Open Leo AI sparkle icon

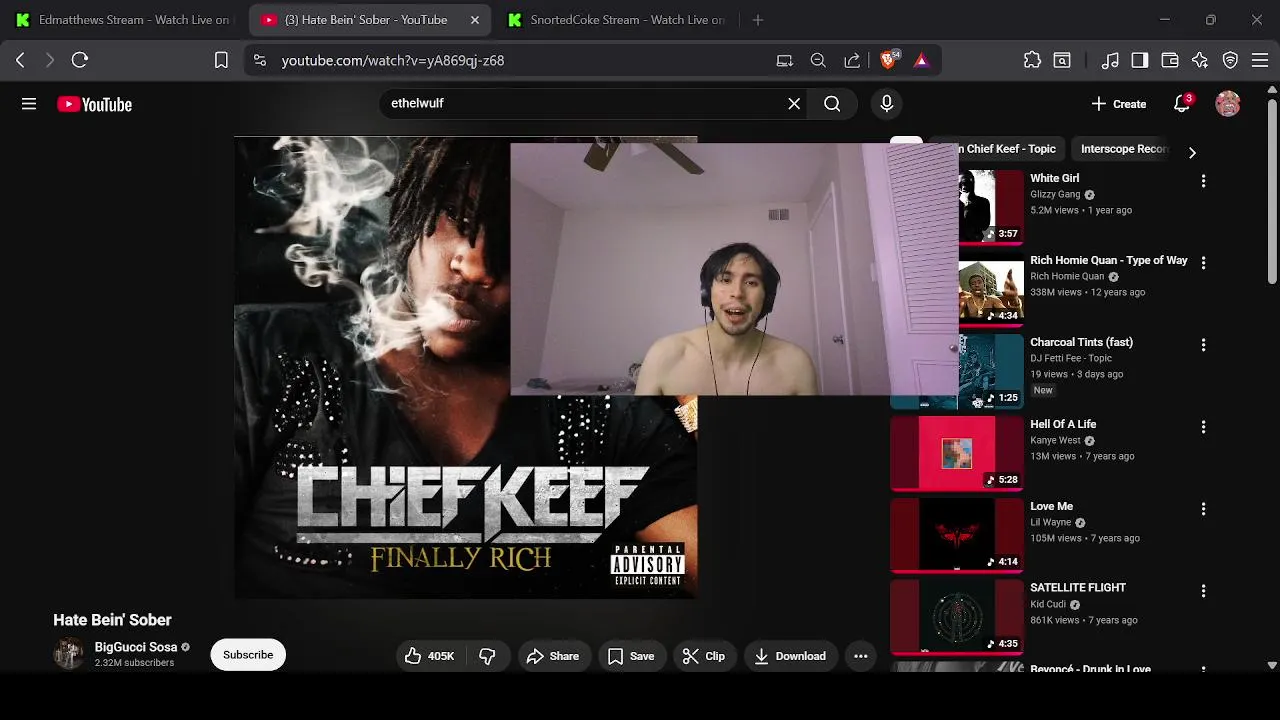1200,60
